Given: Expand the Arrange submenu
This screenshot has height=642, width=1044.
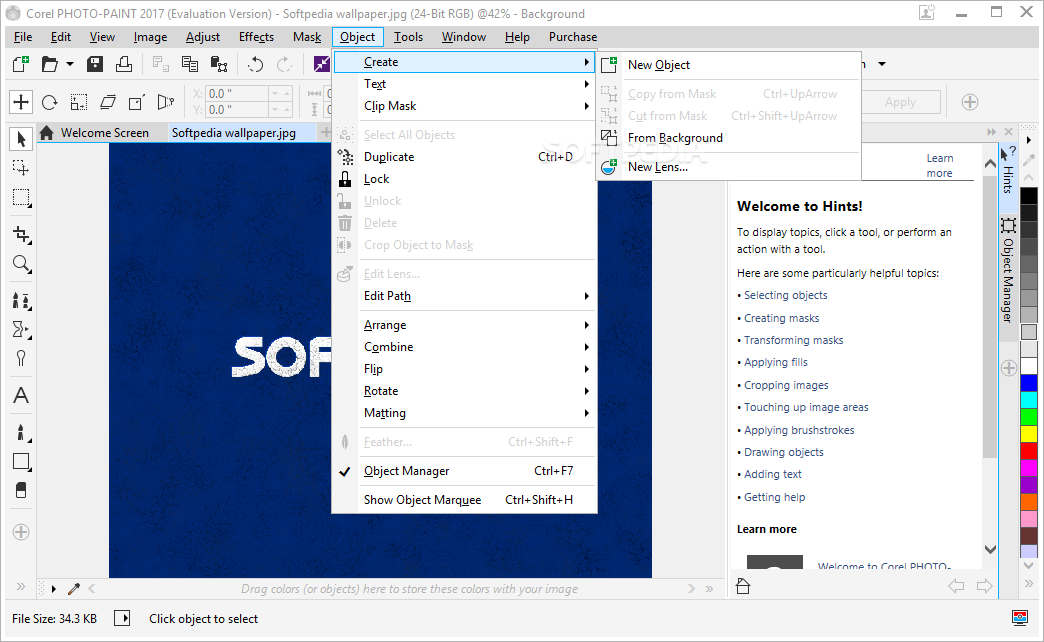Looking at the screenshot, I should pyautogui.click(x=465, y=324).
